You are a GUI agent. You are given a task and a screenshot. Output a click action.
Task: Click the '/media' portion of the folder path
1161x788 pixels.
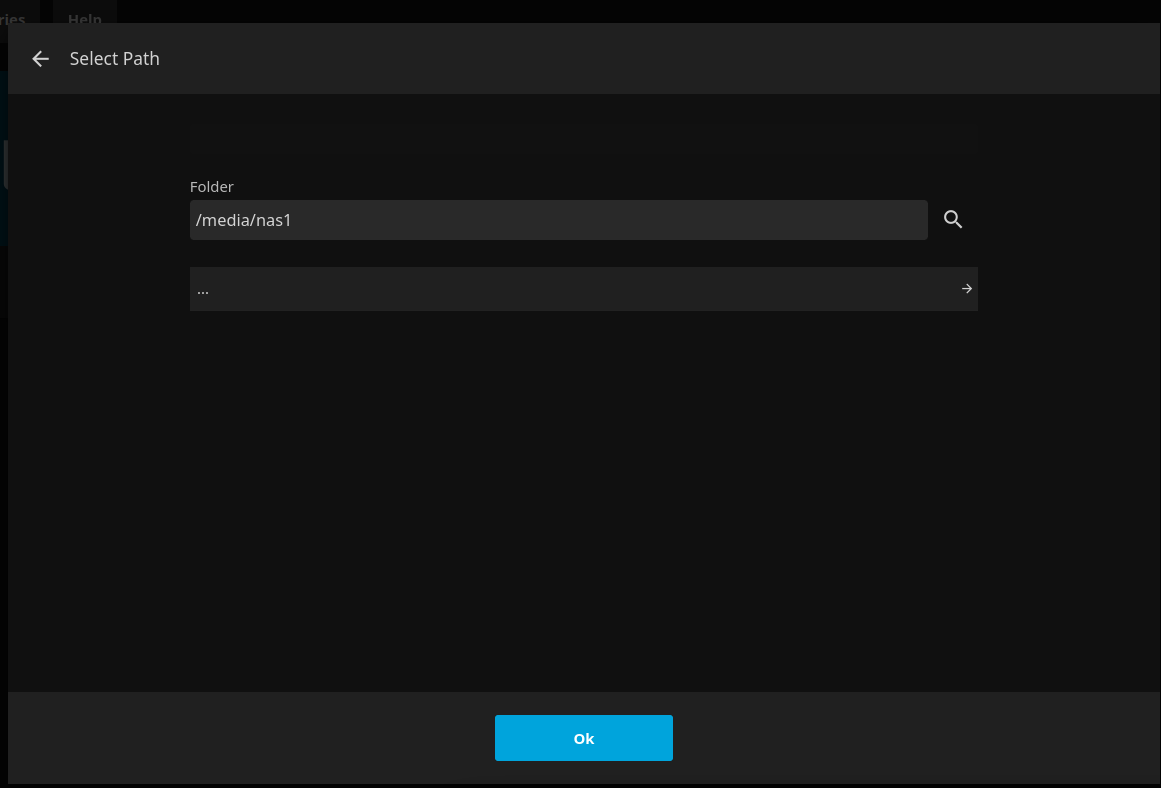pyautogui.click(x=222, y=220)
